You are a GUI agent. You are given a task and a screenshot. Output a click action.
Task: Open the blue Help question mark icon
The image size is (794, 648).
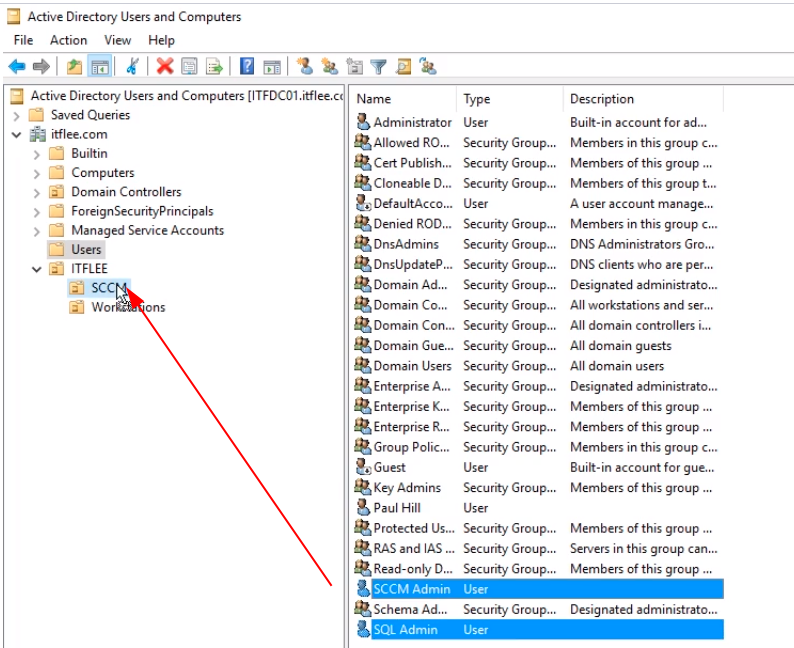coord(247,67)
